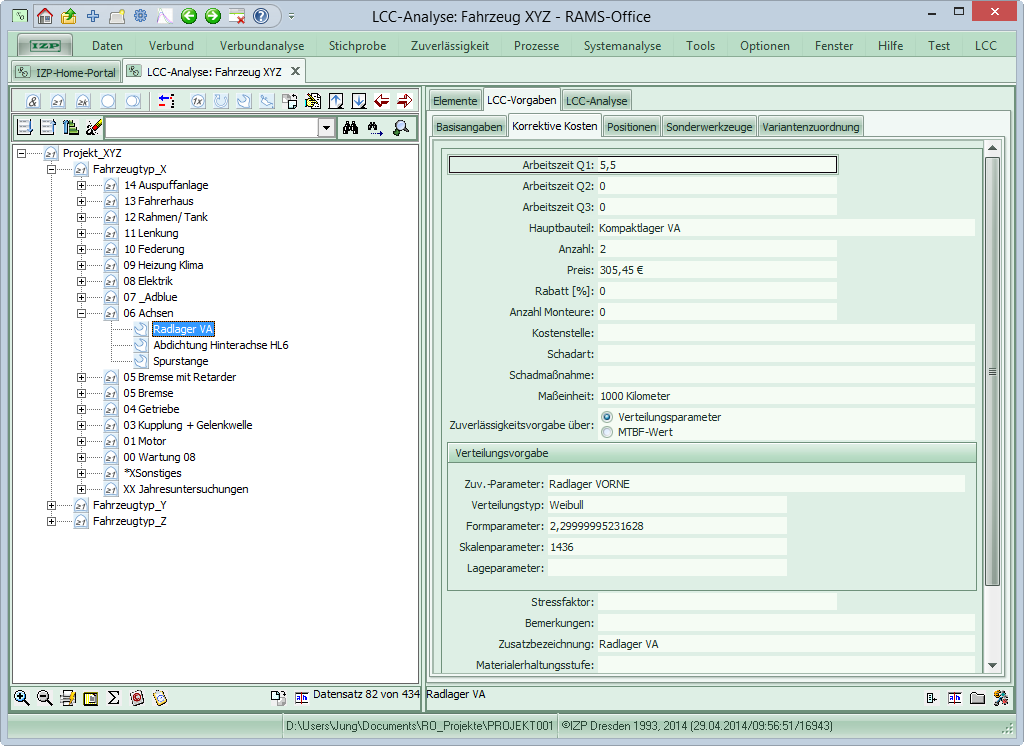Click the folder icon in bottom right toolbar
1024x746 pixels.
977,698
